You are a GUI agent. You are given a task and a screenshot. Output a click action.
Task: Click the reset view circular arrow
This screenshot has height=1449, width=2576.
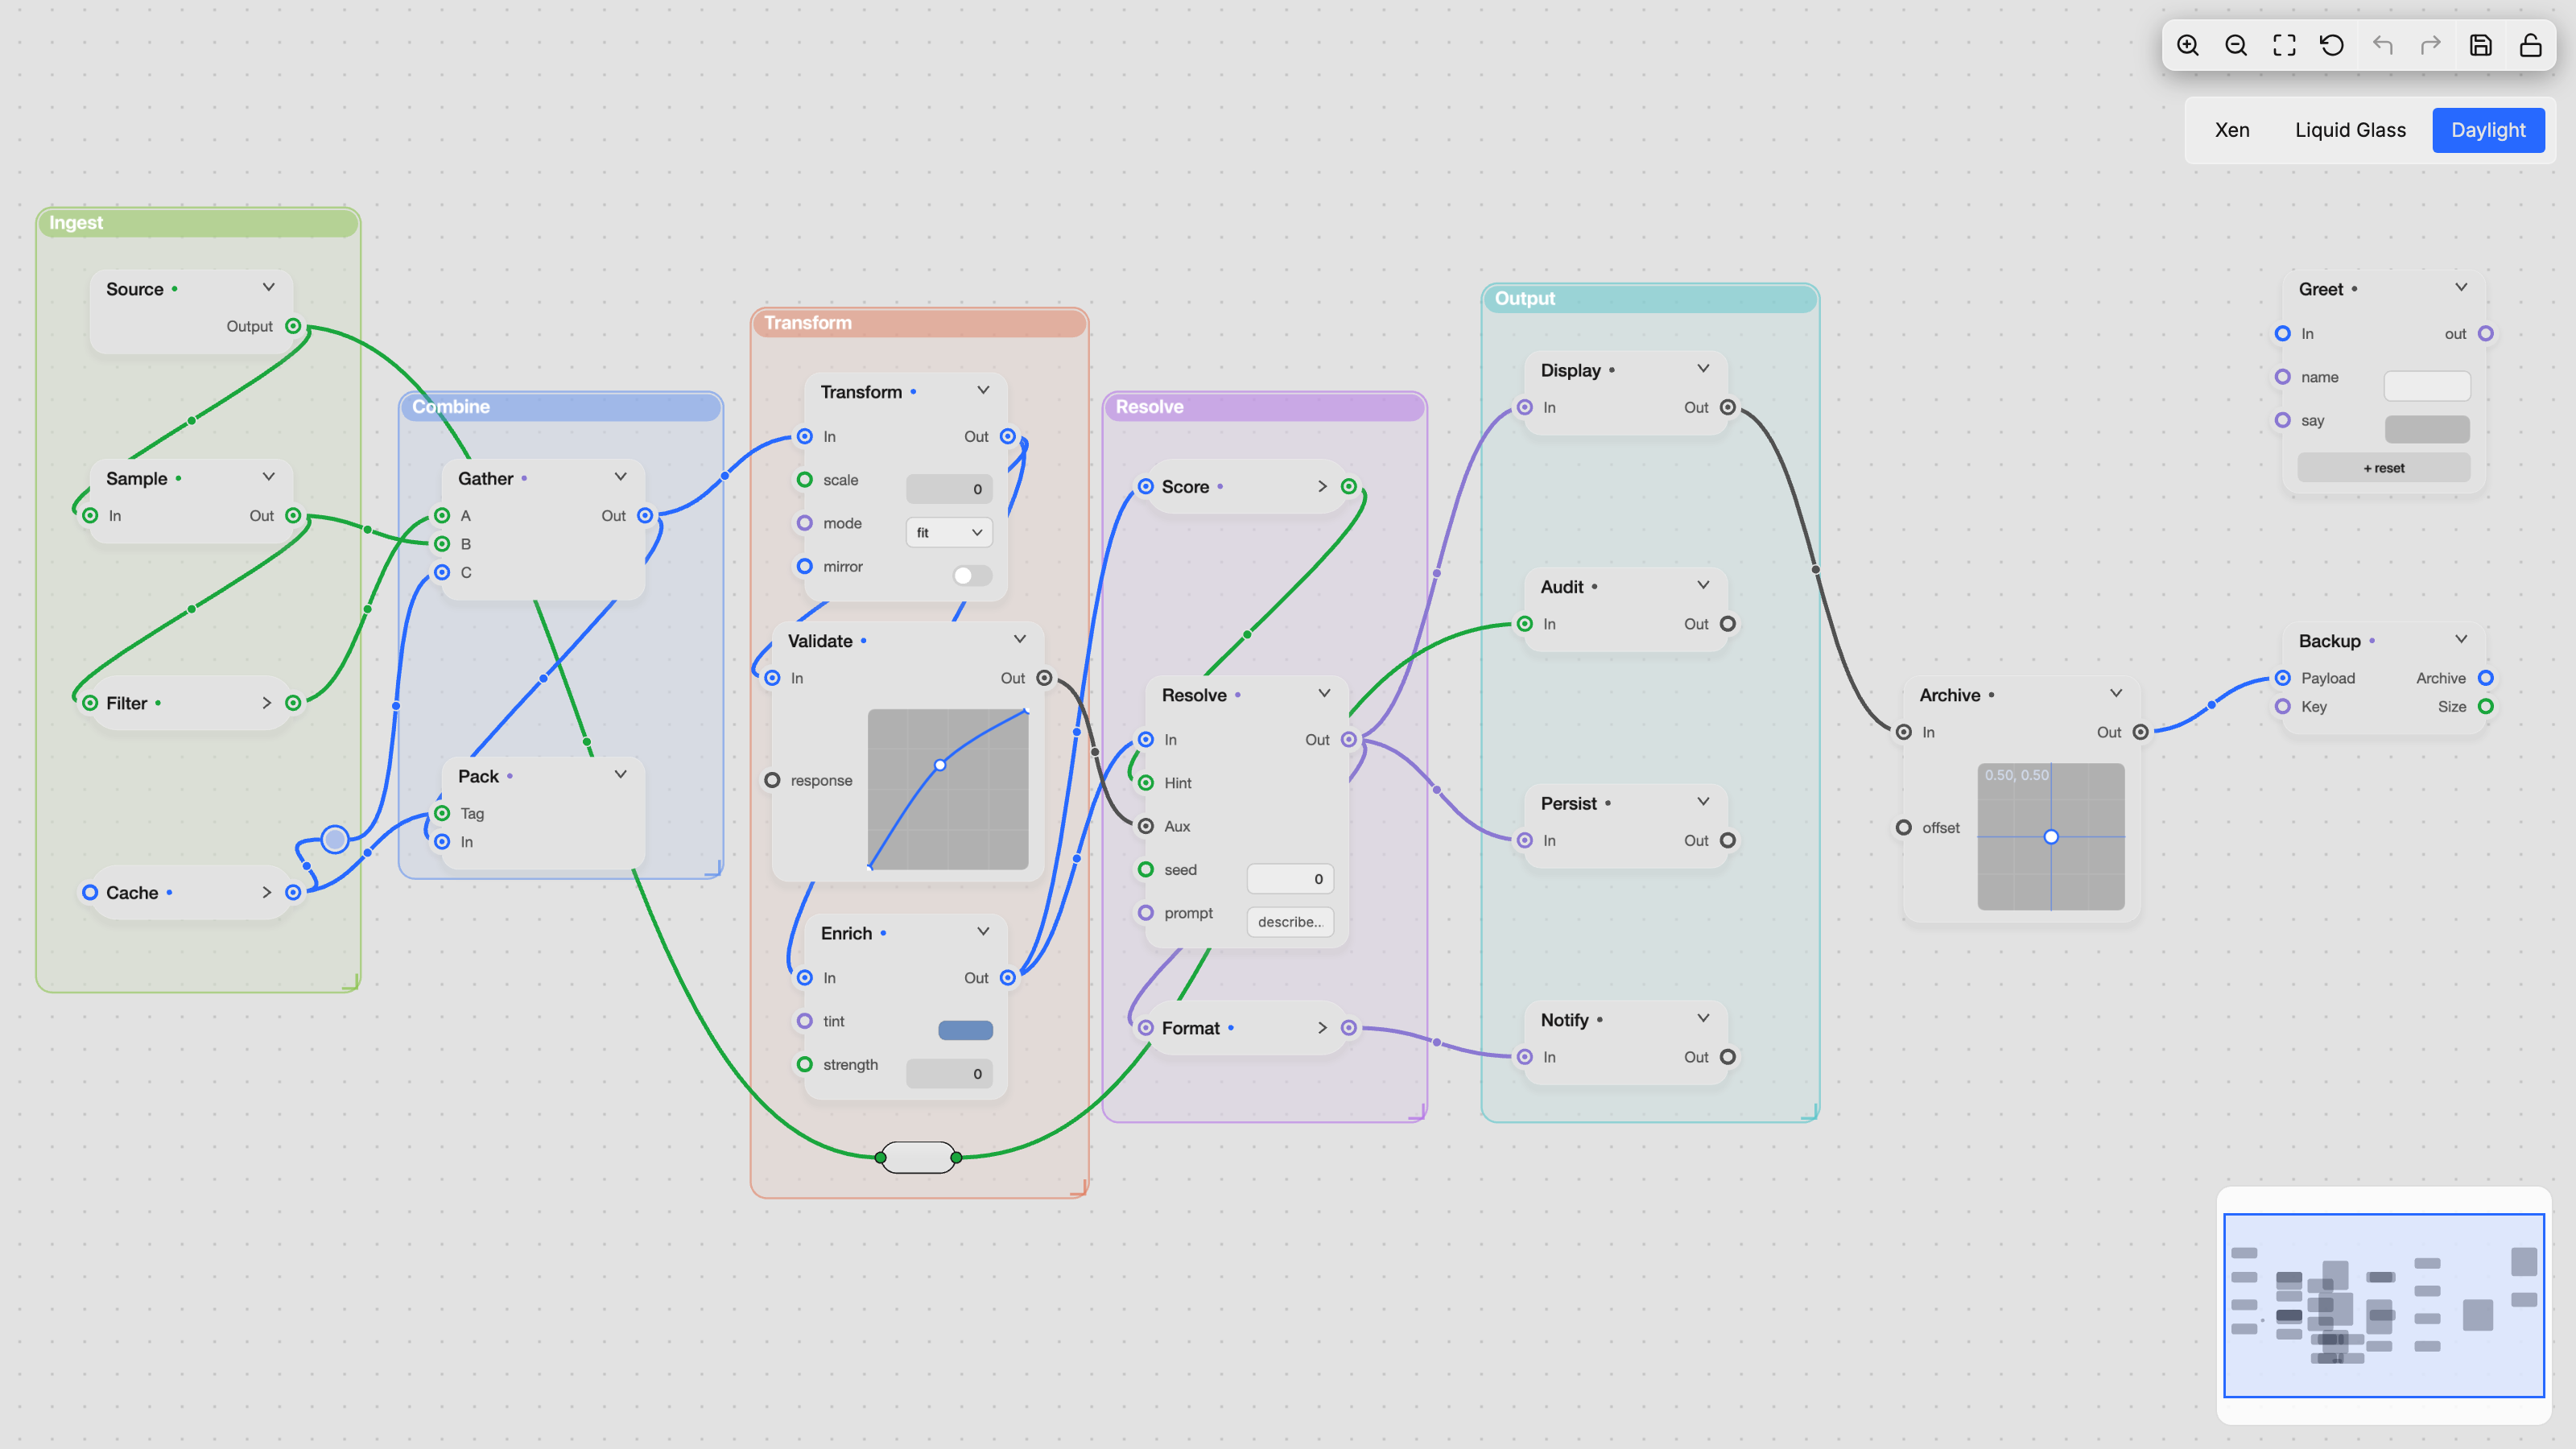coord(2332,45)
